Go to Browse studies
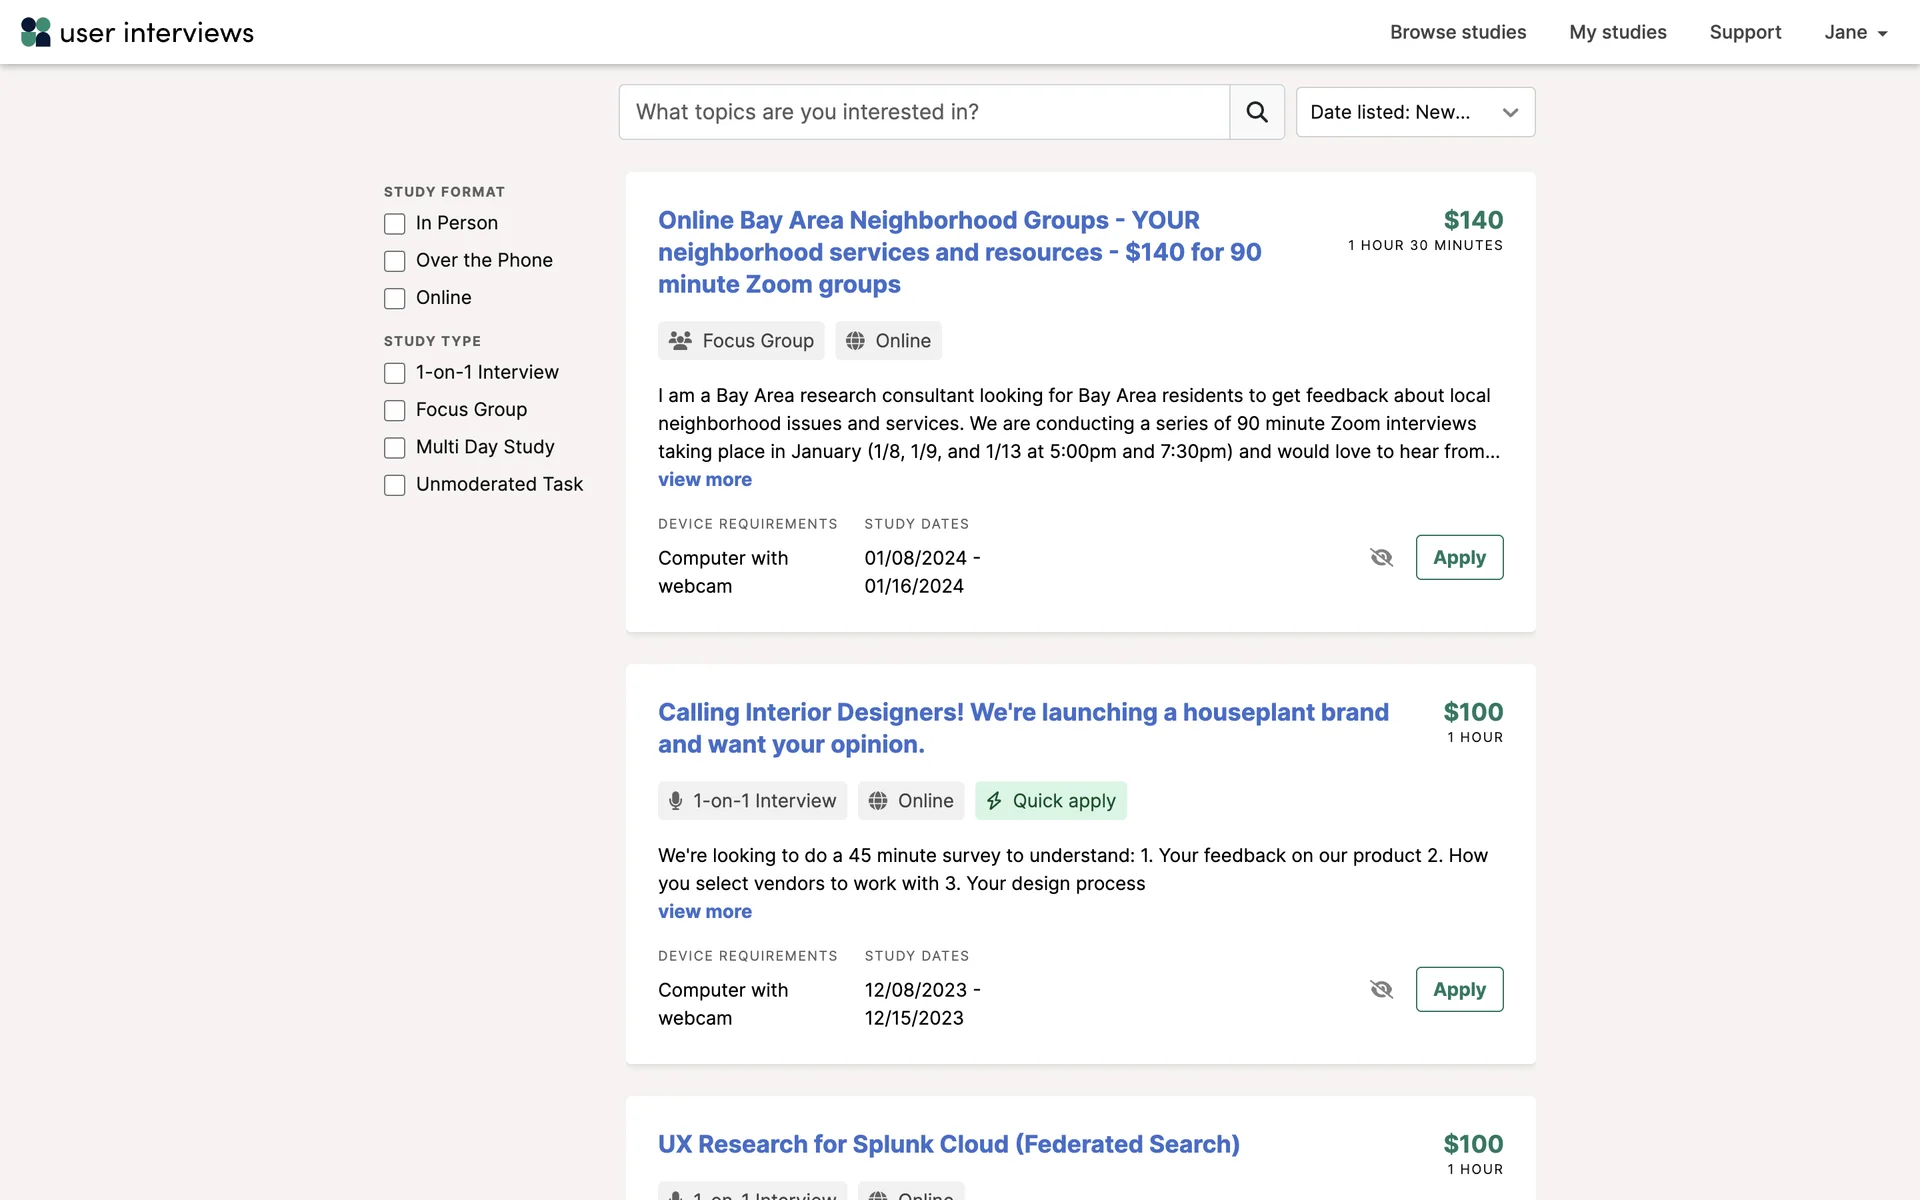 (x=1457, y=32)
